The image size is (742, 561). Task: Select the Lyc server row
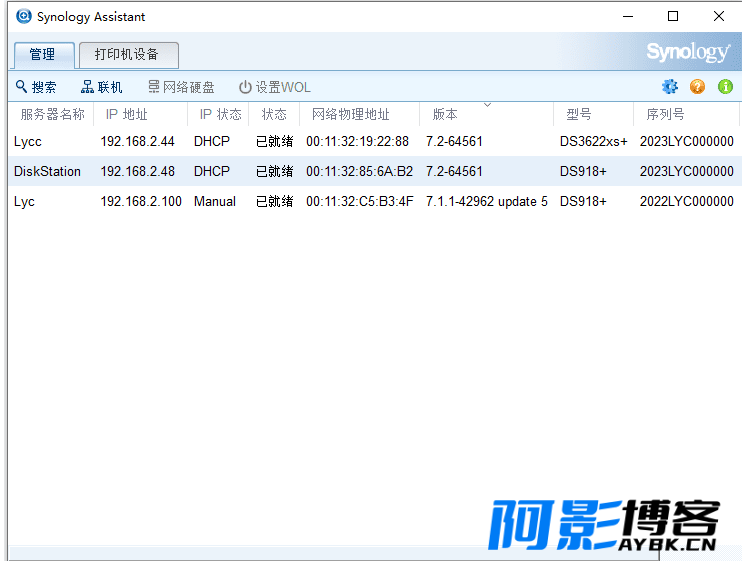pos(375,202)
